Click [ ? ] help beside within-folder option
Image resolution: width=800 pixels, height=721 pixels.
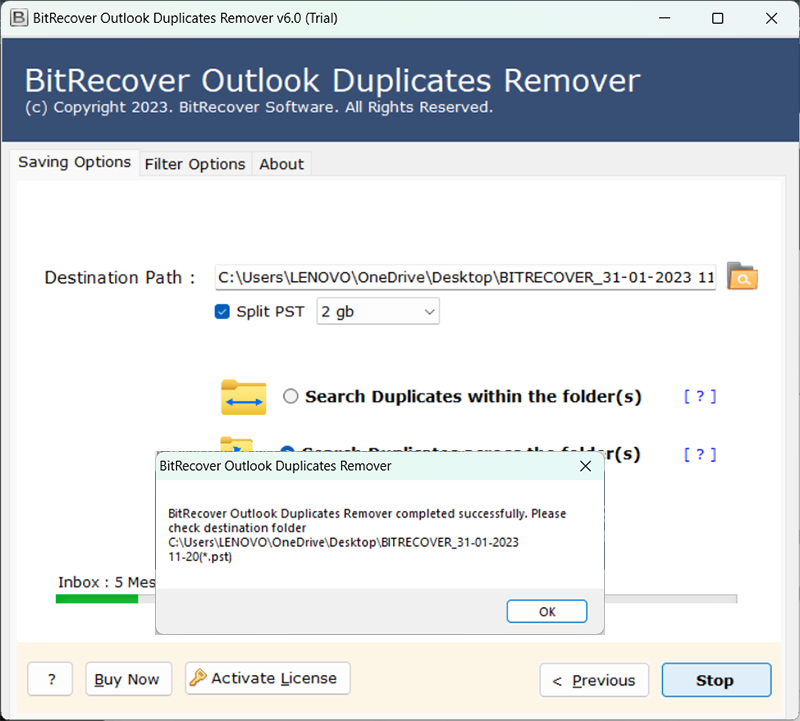700,396
